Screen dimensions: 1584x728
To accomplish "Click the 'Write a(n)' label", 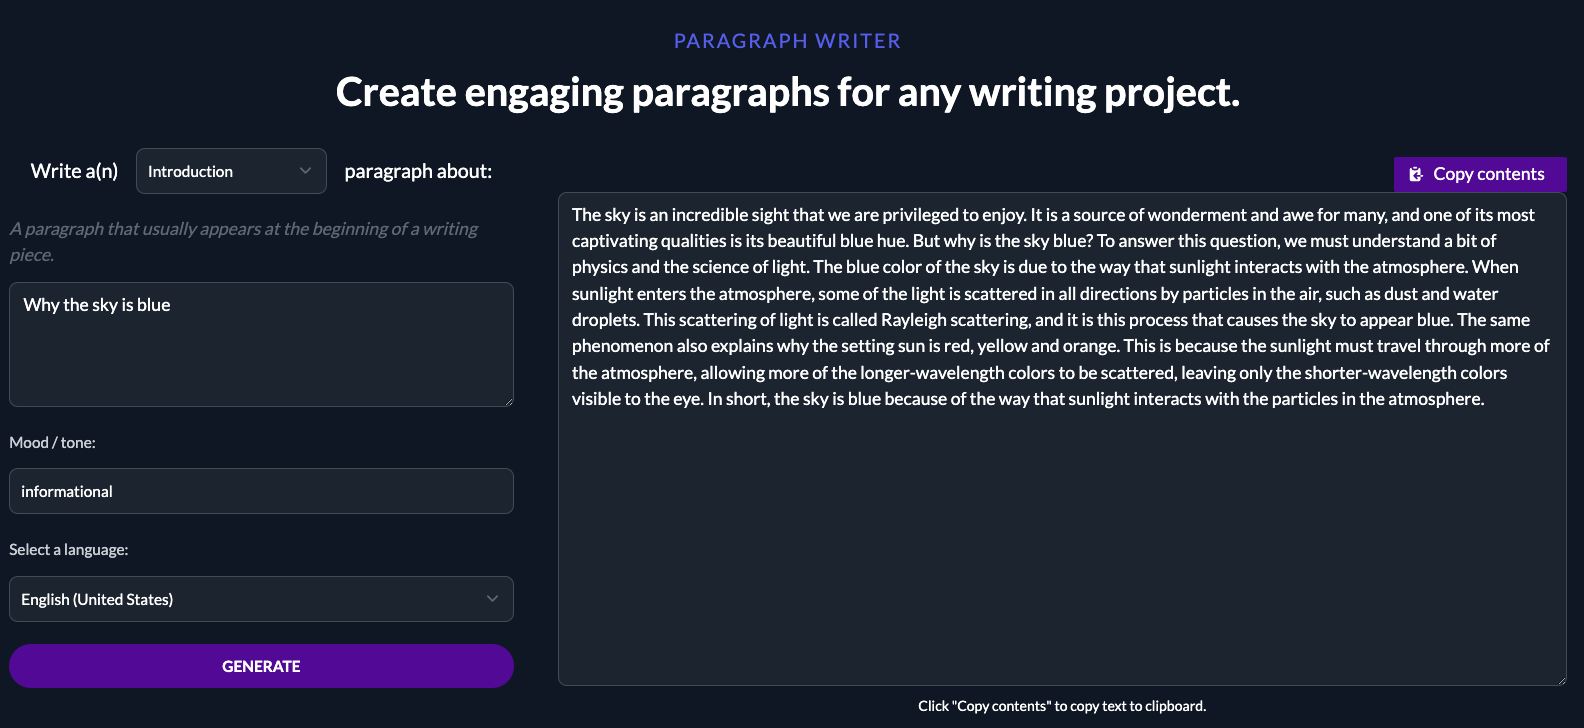I will (74, 171).
